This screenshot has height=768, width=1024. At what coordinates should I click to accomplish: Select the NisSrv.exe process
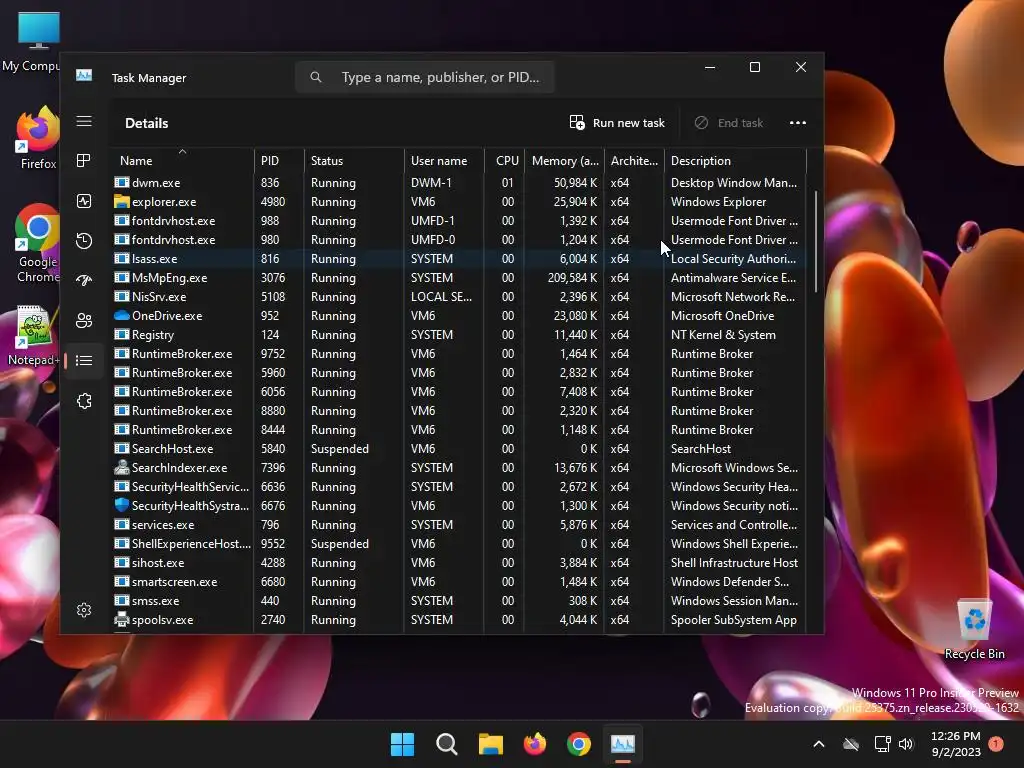(x=460, y=296)
